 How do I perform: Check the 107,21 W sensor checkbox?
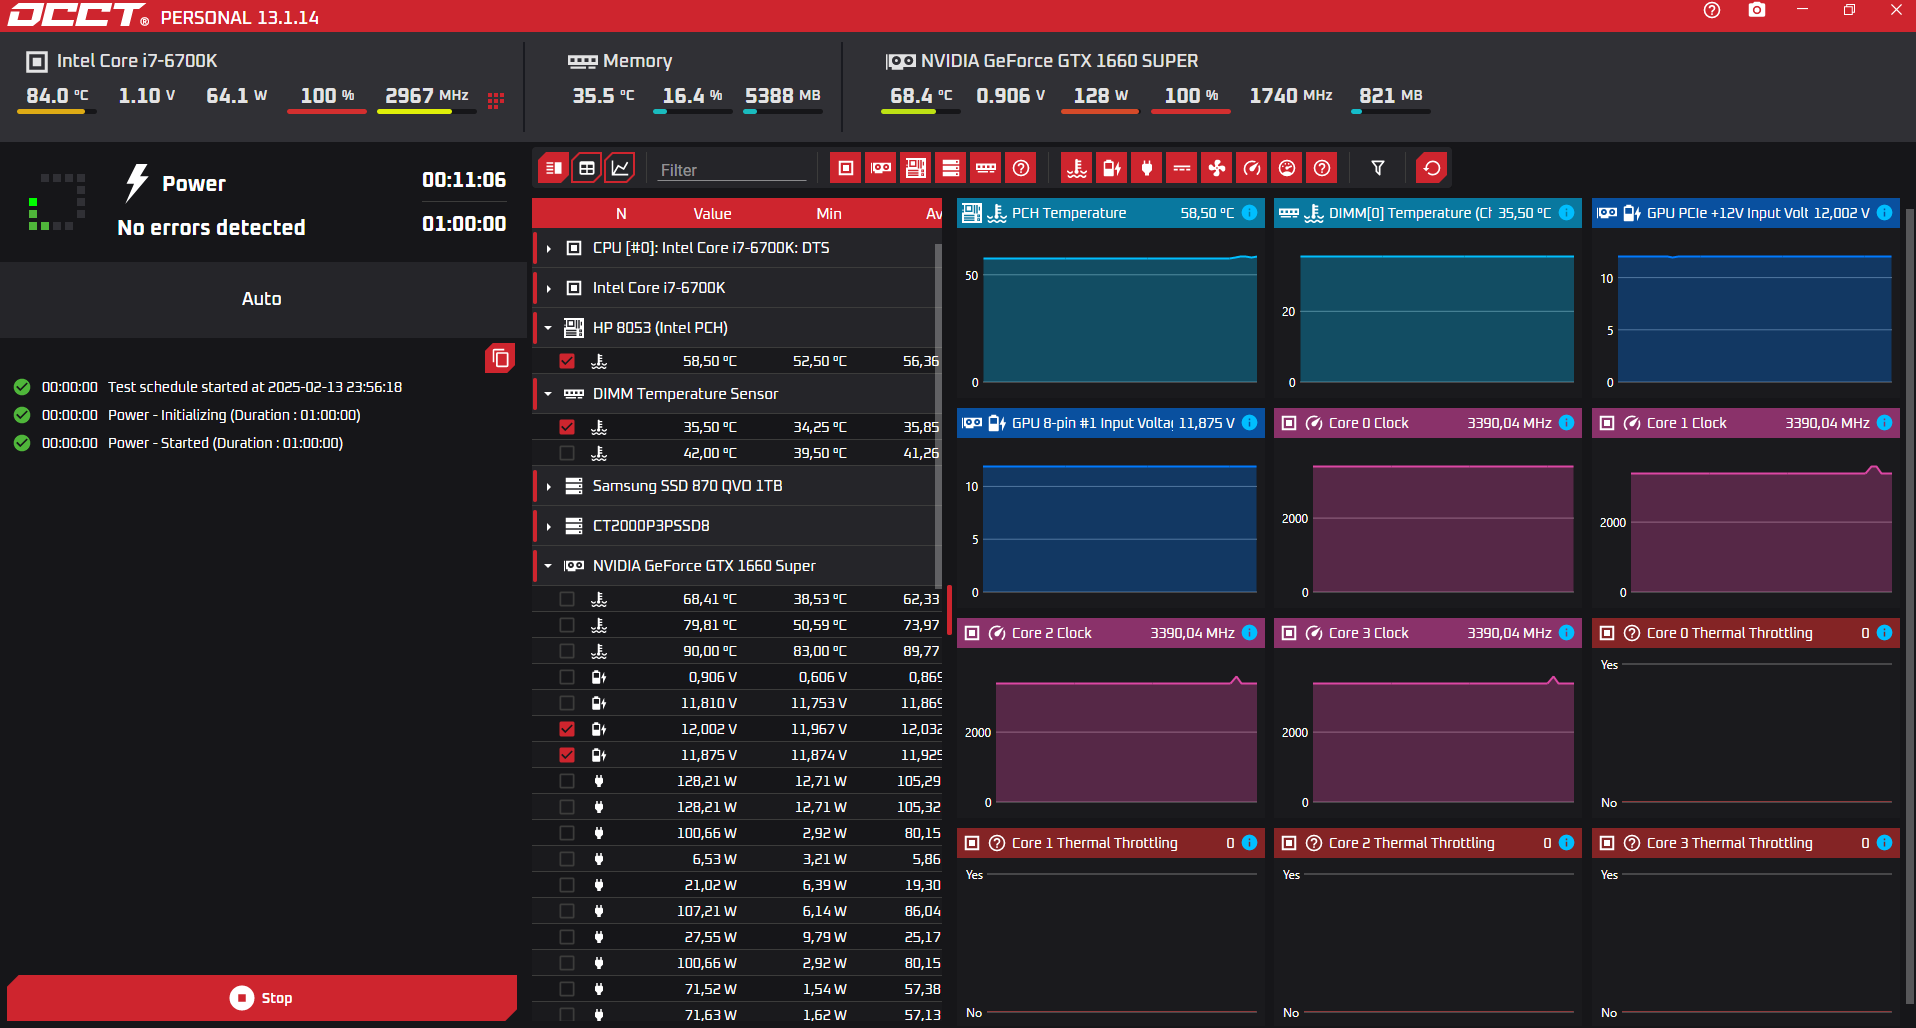pyautogui.click(x=567, y=911)
